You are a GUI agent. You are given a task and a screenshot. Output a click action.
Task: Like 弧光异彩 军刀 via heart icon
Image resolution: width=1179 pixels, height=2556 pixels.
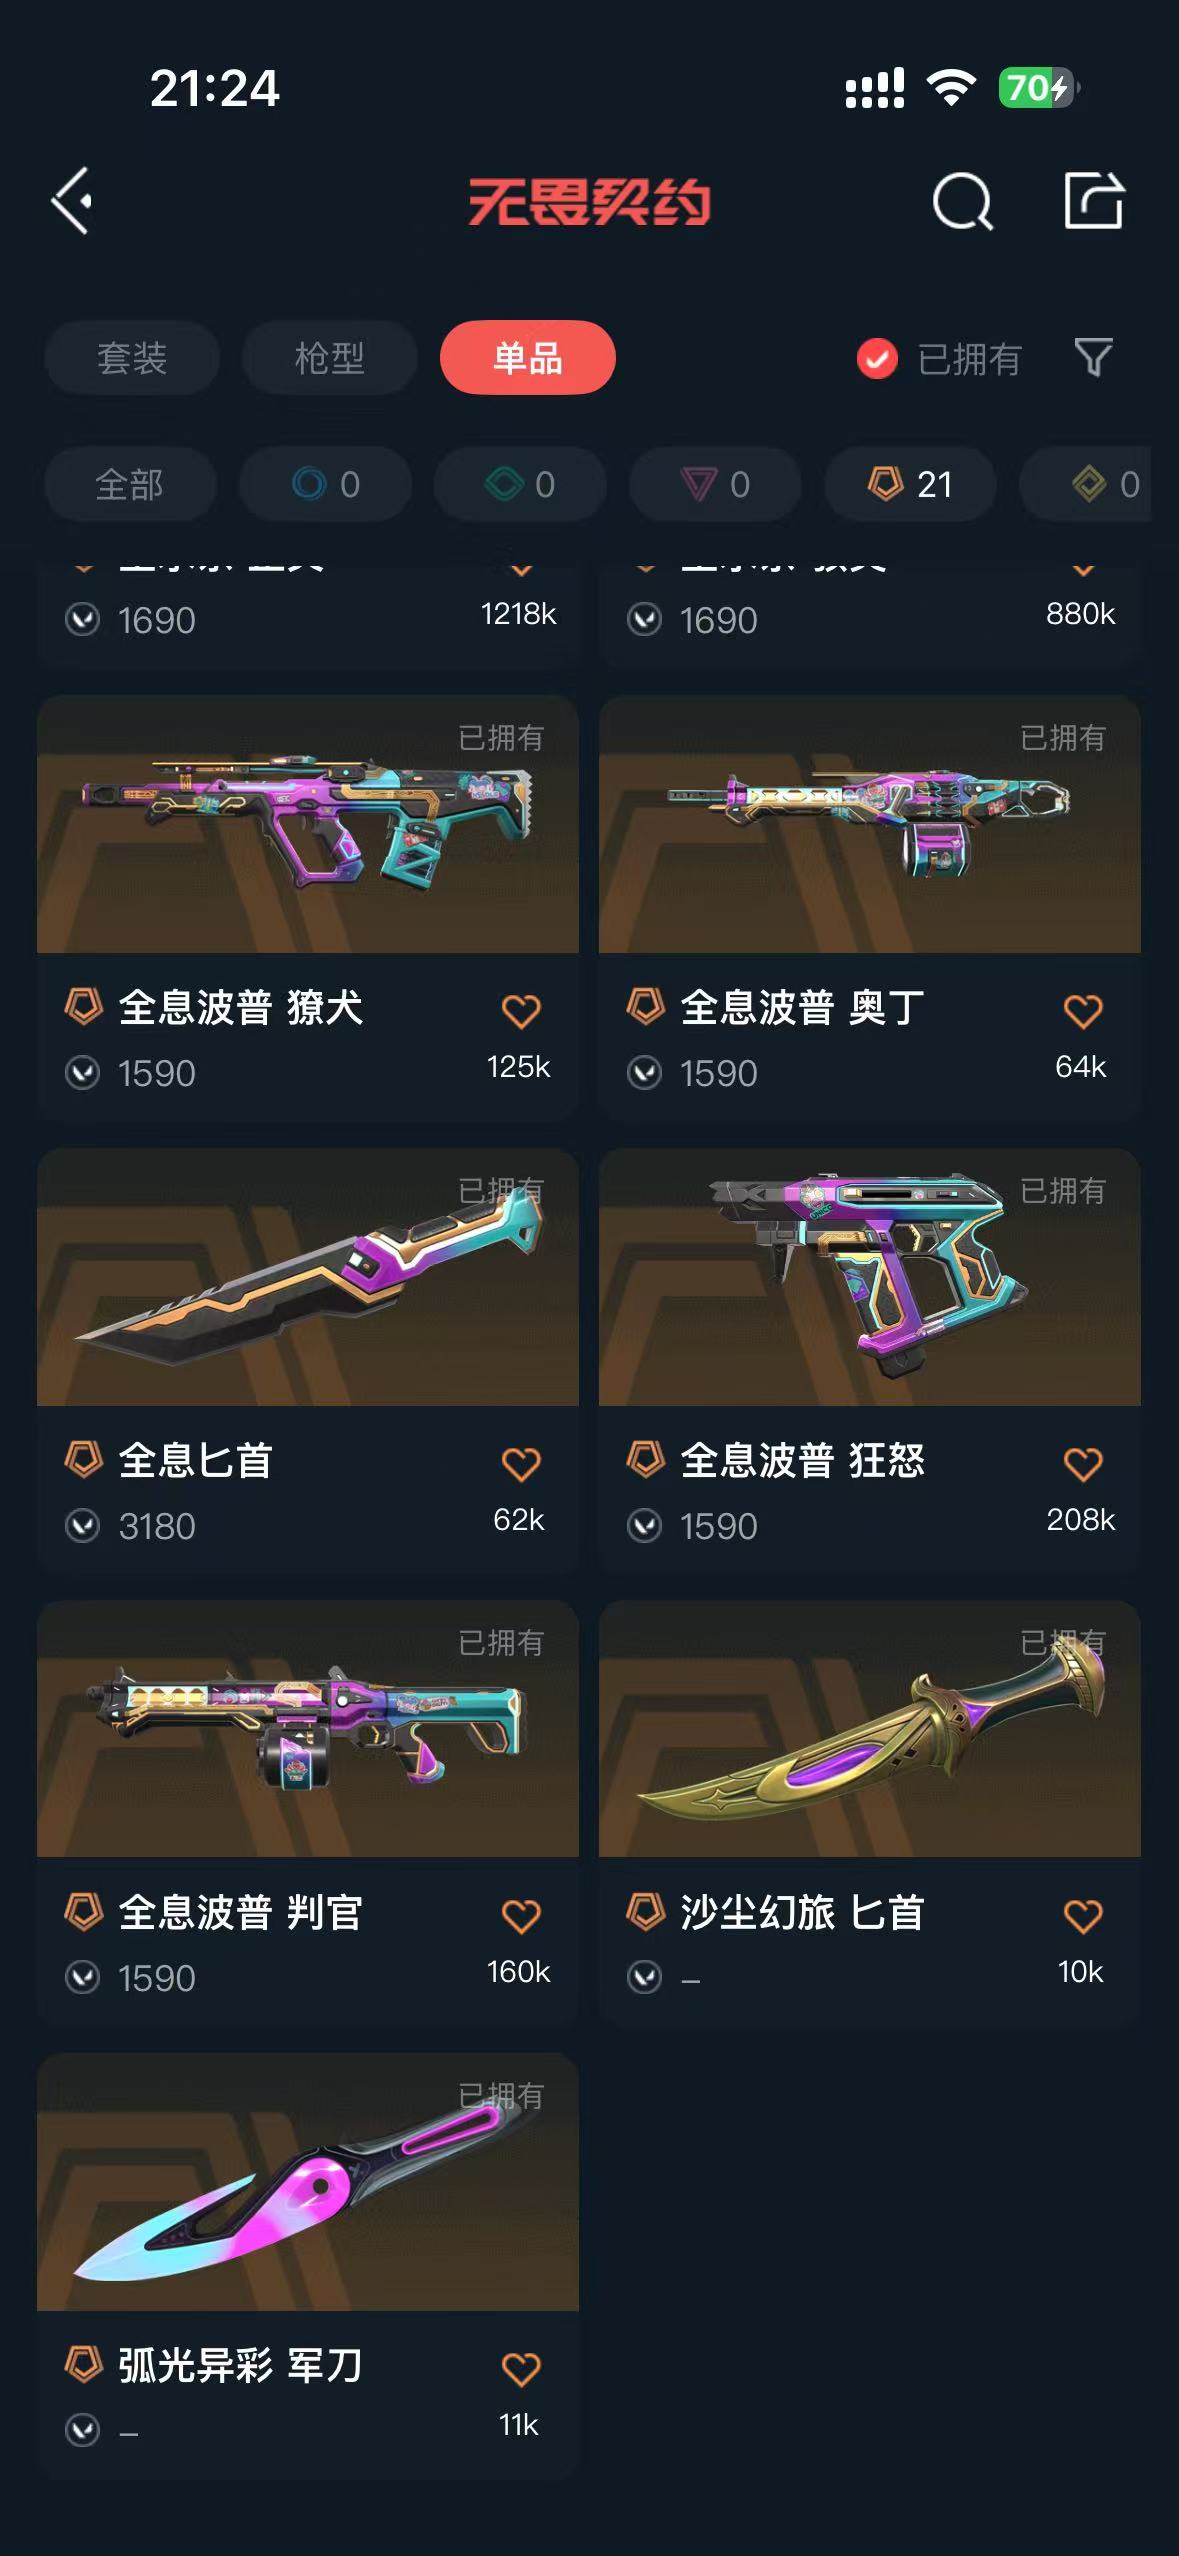click(521, 2369)
